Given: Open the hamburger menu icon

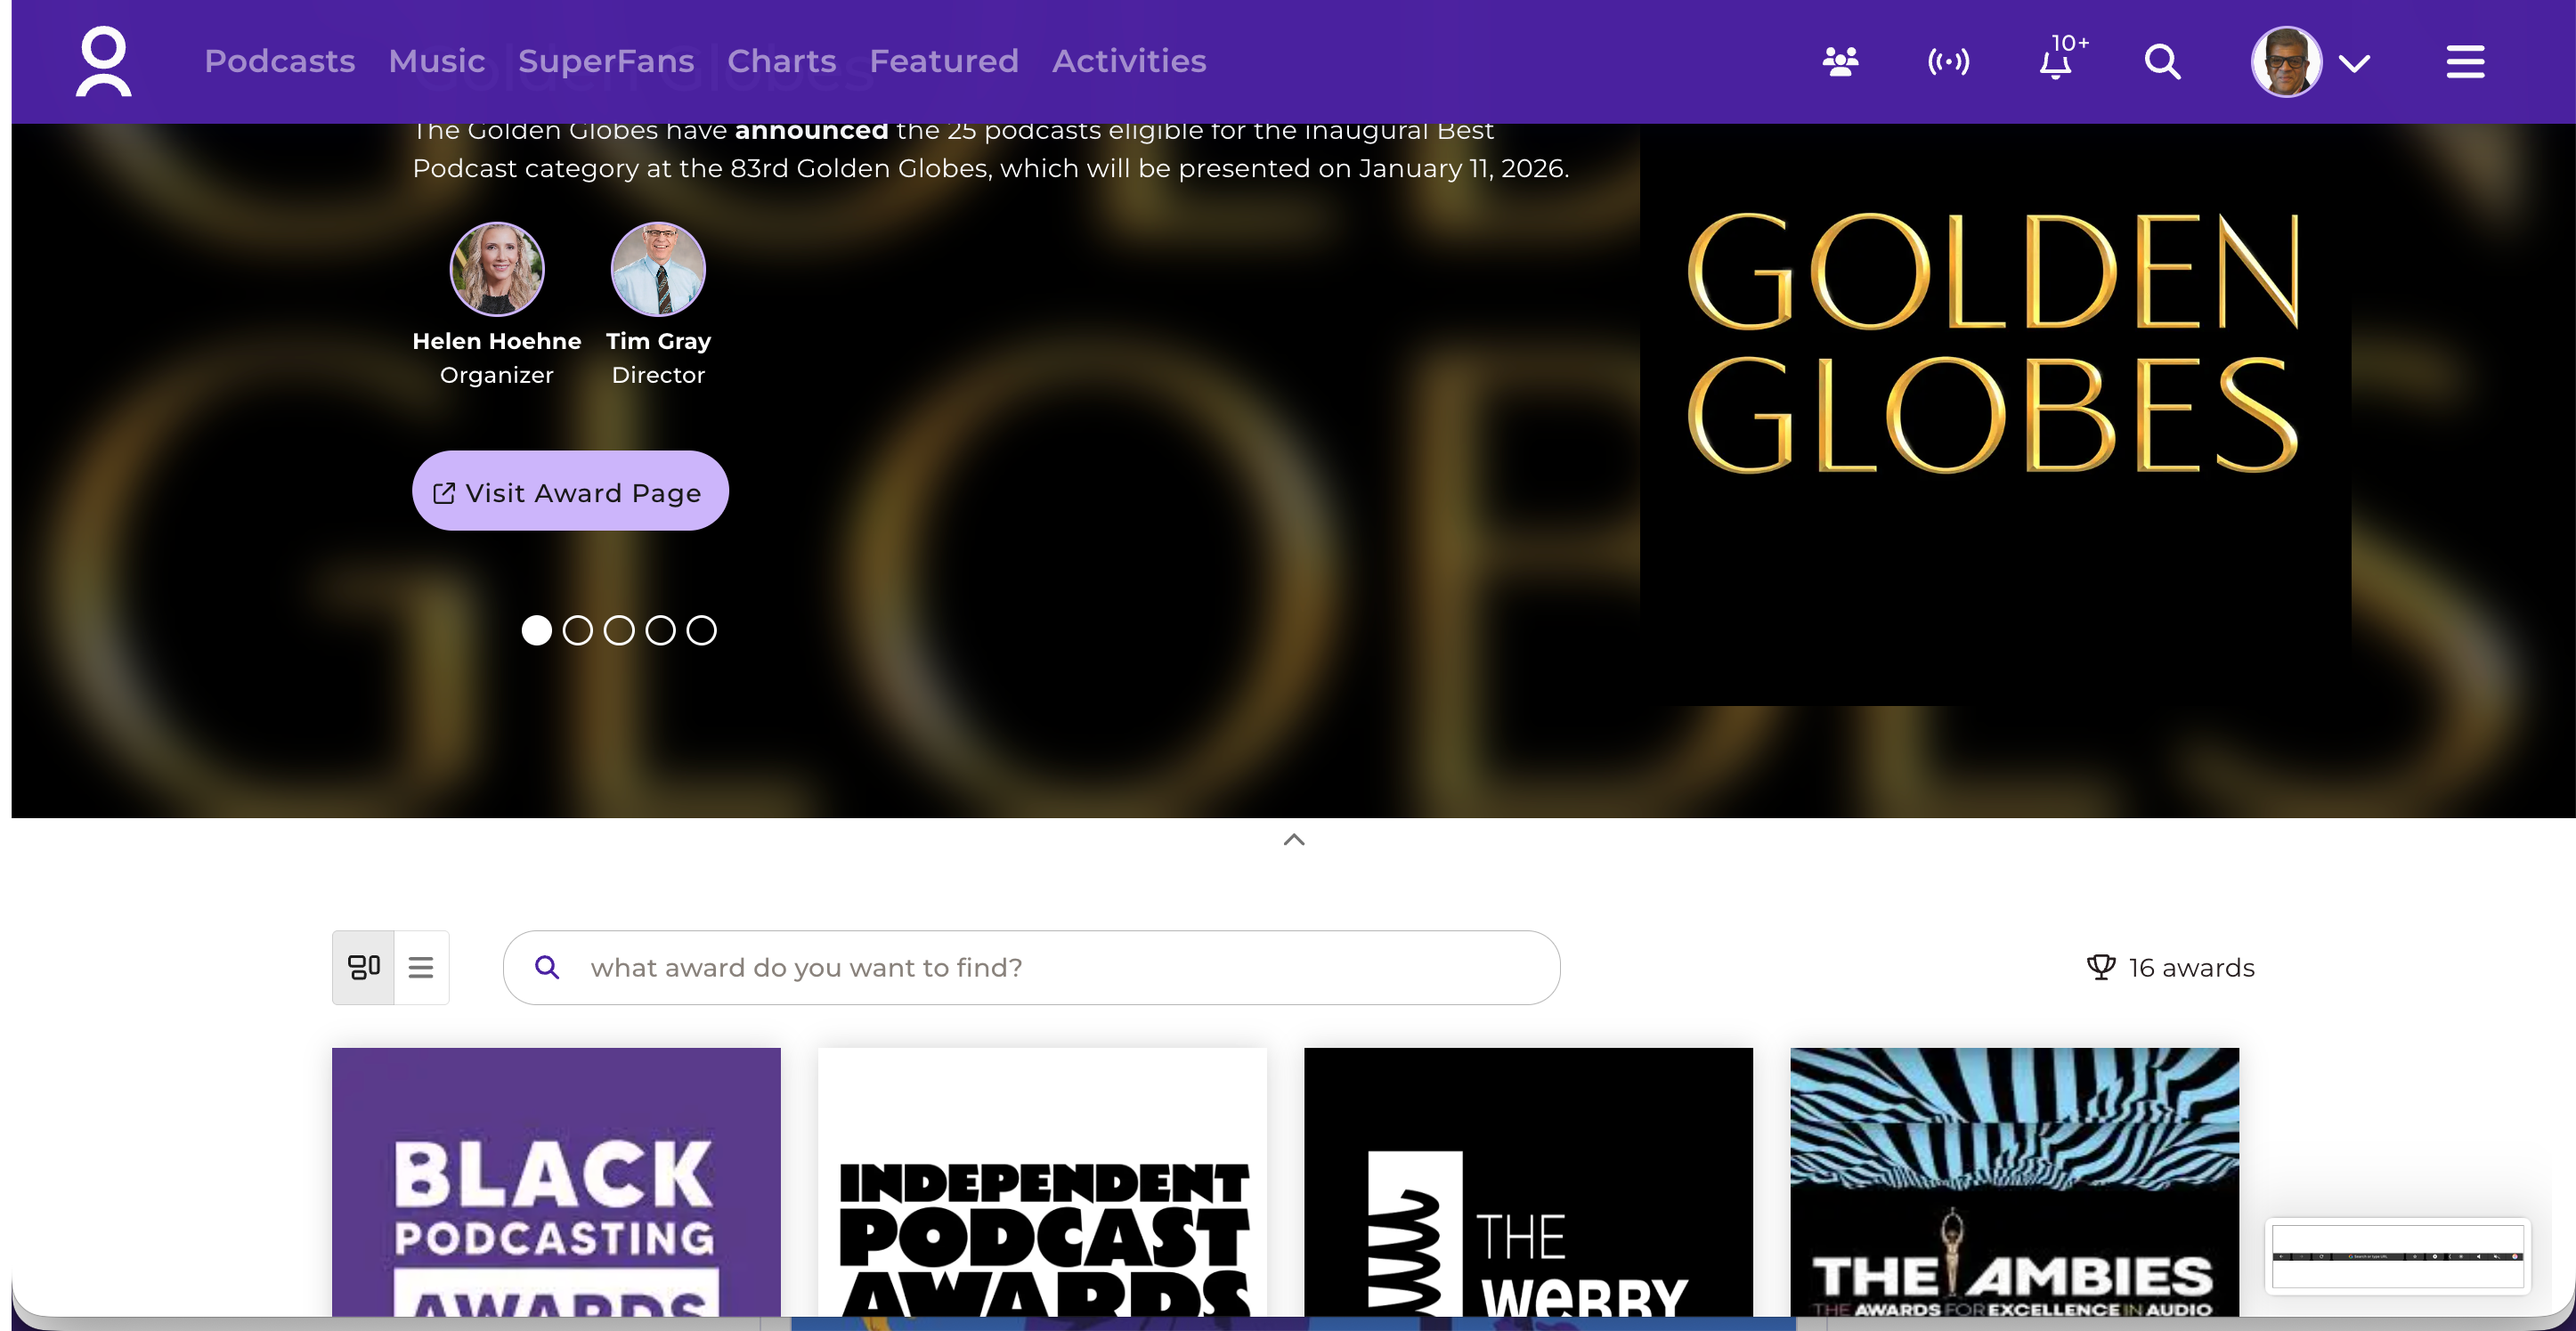Looking at the screenshot, I should coord(2465,62).
